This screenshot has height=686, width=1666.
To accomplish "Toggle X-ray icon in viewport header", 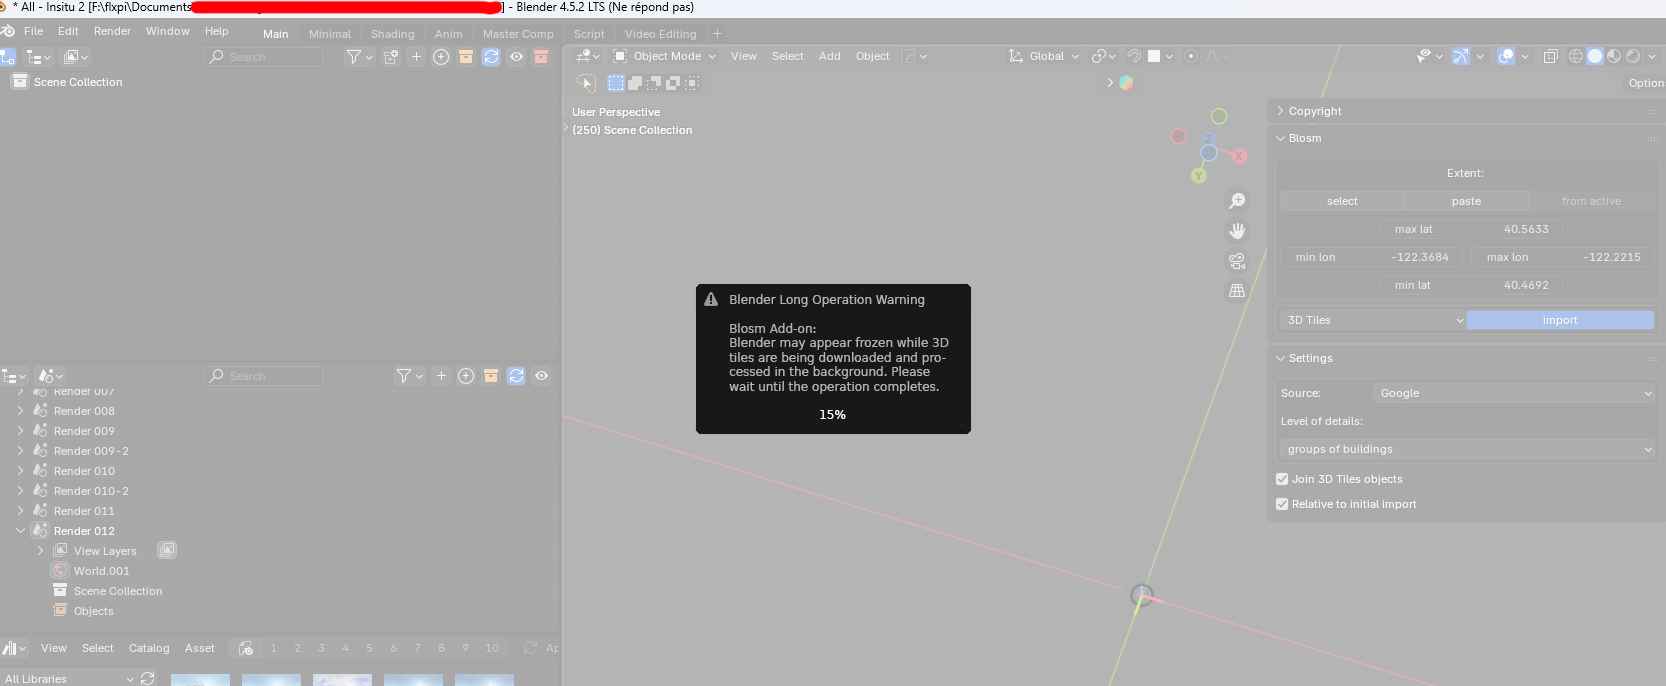I will coord(1551,56).
